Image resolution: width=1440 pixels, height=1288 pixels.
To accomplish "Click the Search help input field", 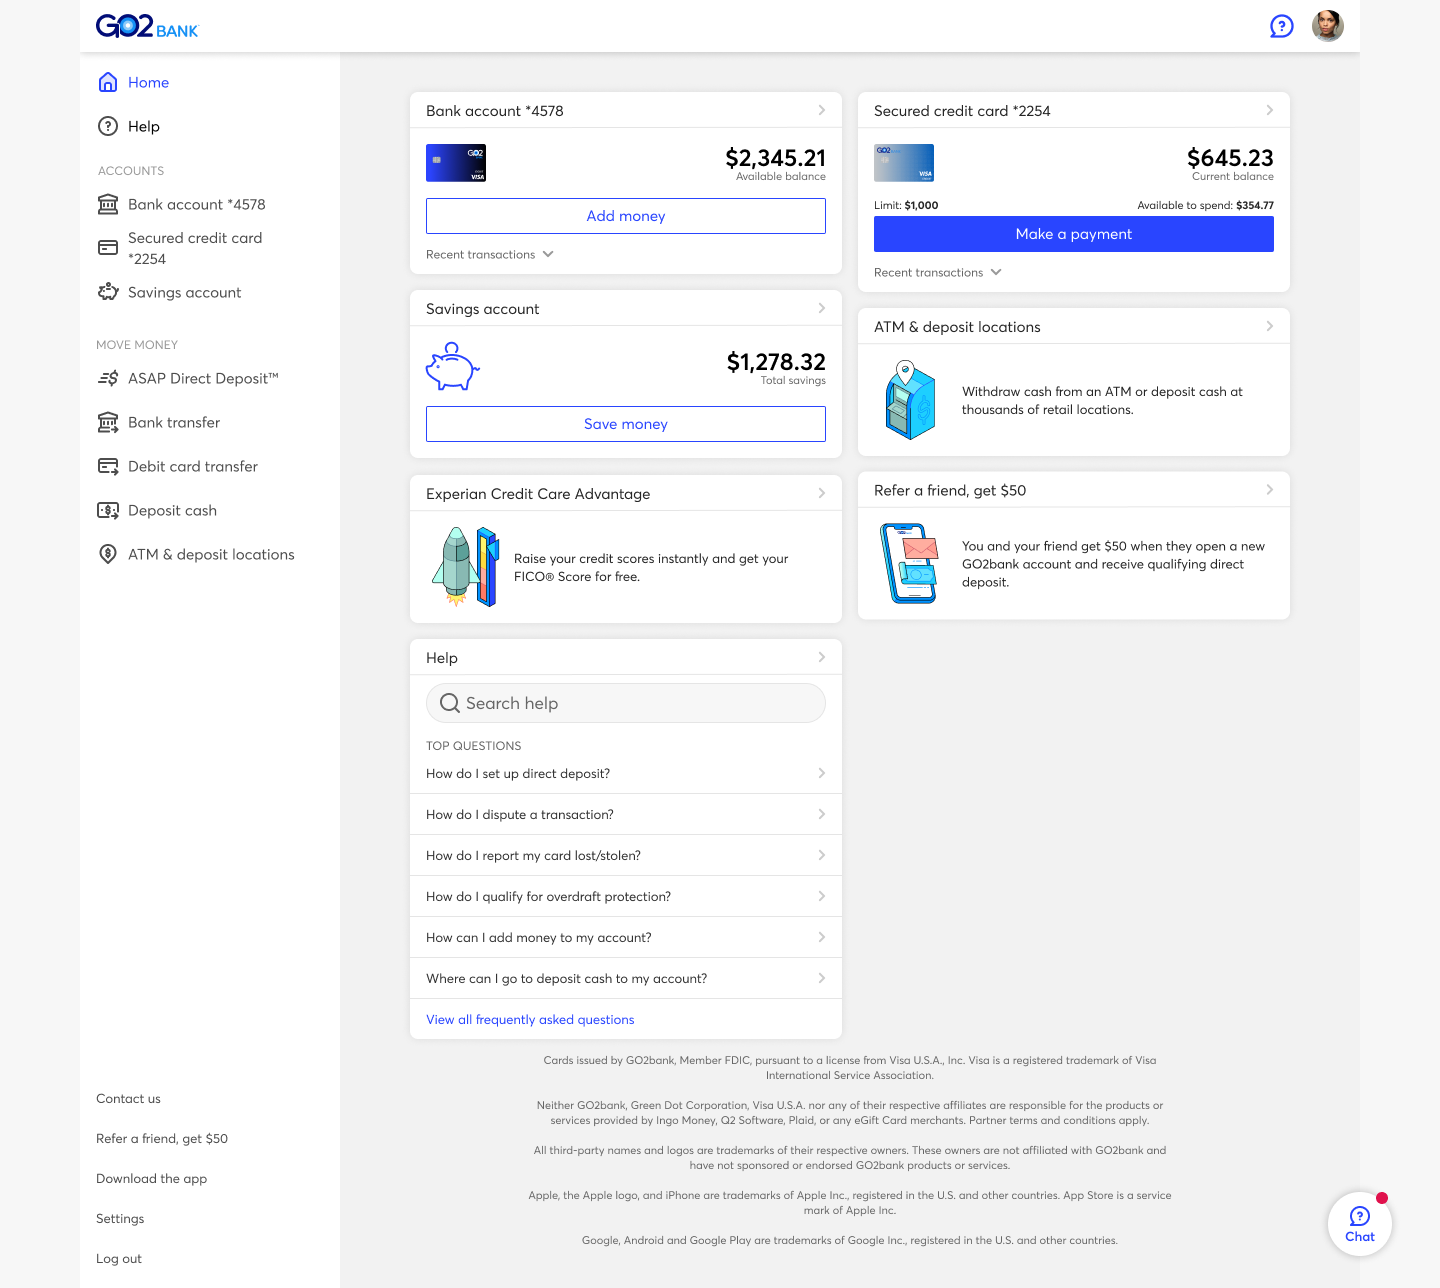I will (x=626, y=703).
